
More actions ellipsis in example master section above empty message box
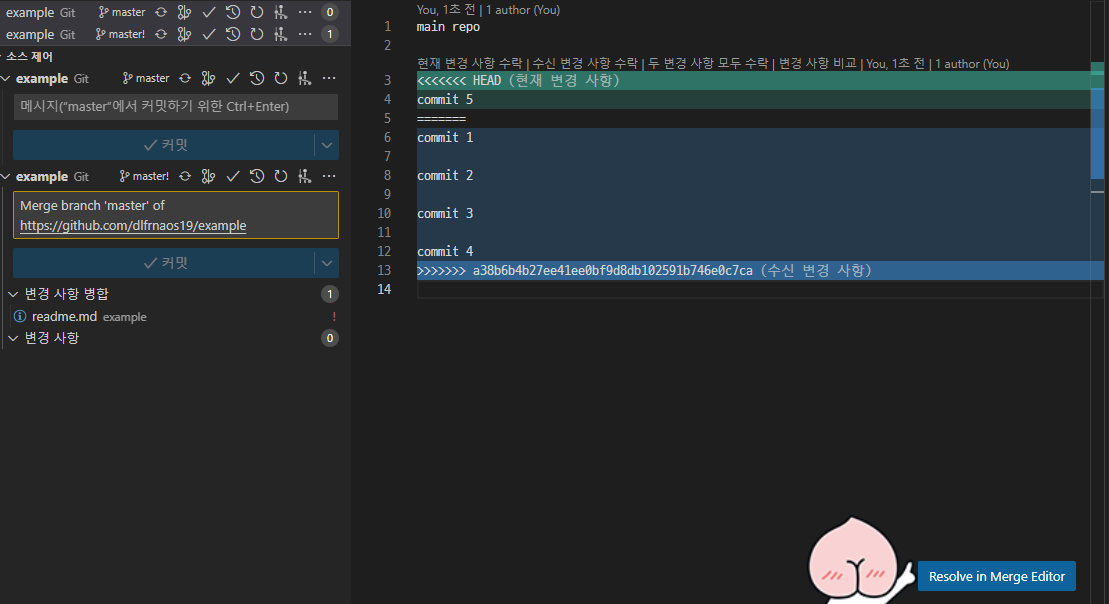[329, 78]
